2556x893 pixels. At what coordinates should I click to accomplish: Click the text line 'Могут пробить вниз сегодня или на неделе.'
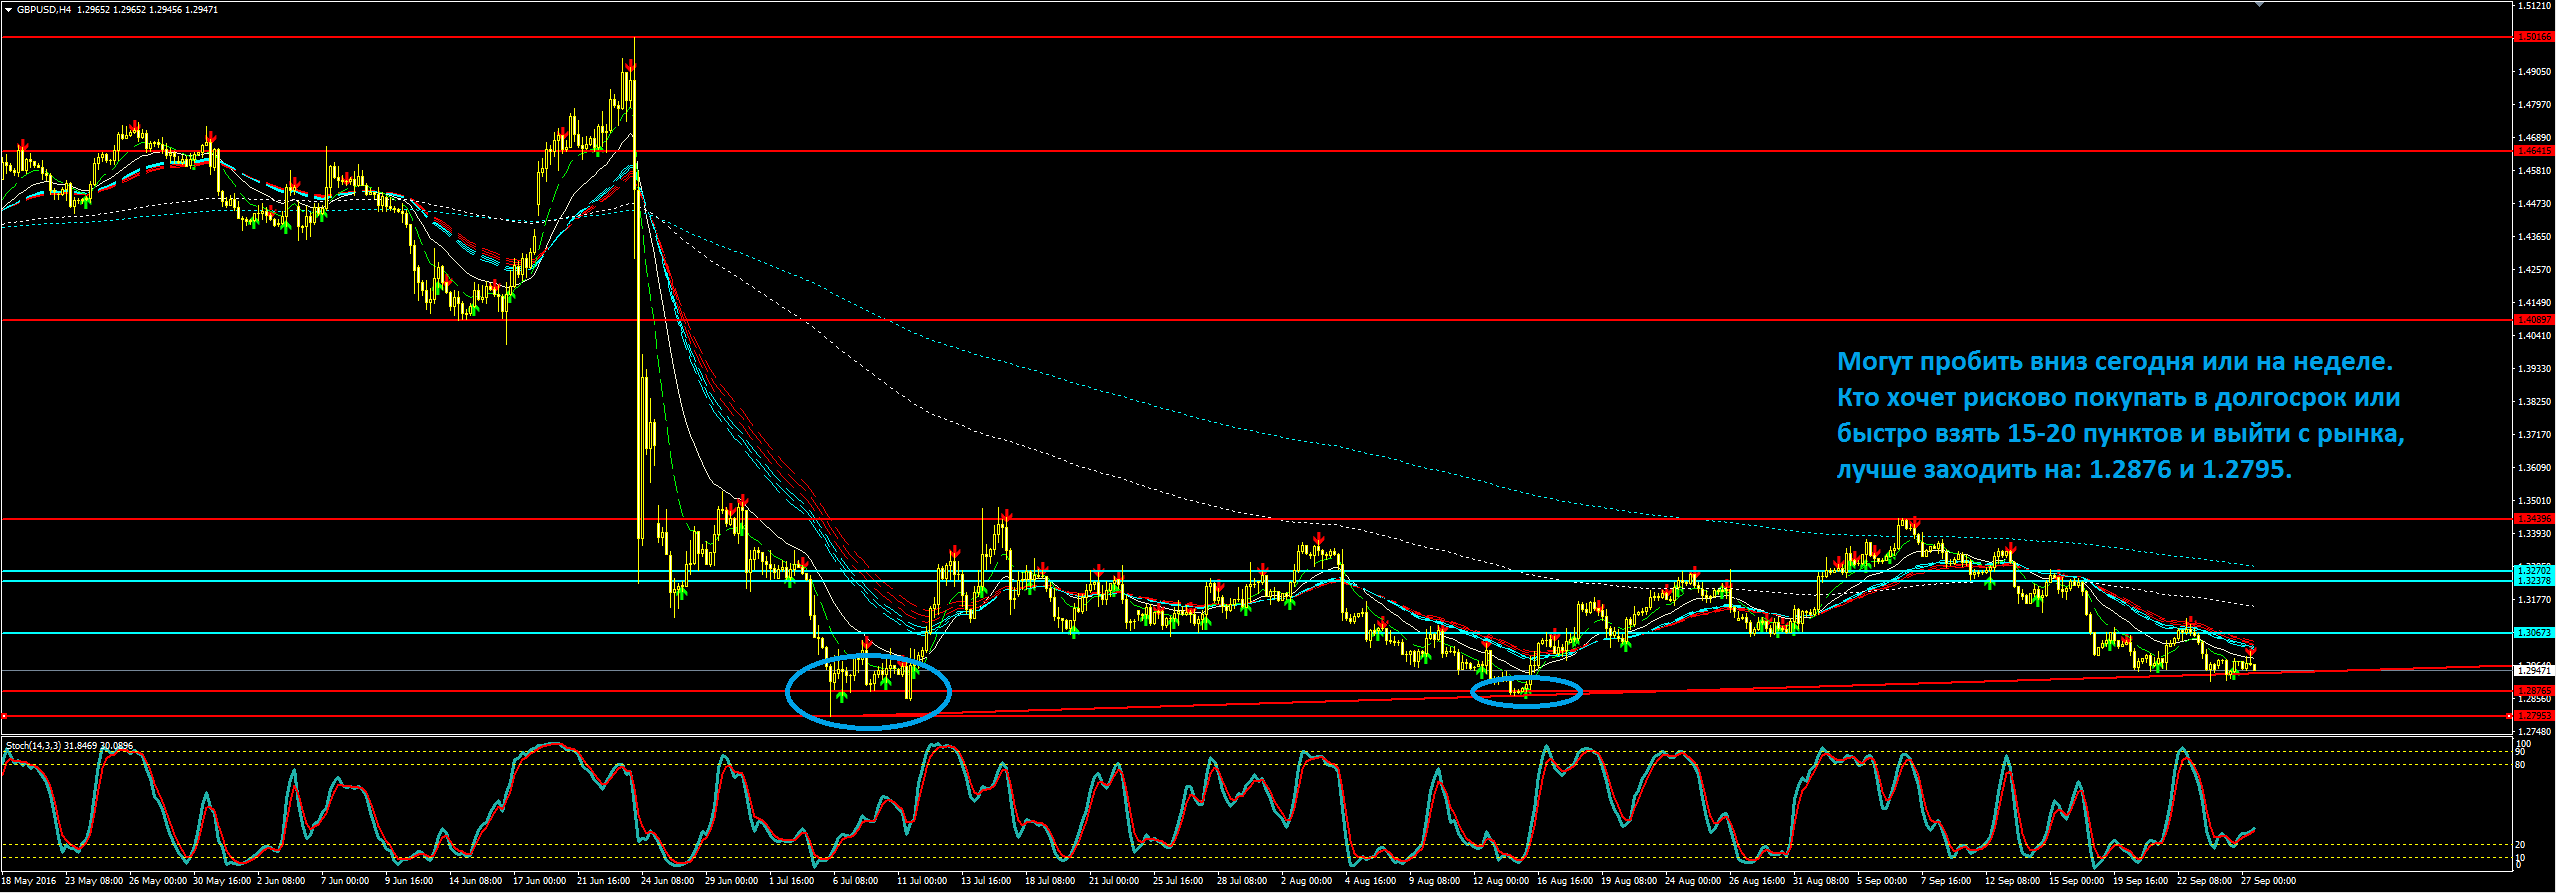point(2116,362)
